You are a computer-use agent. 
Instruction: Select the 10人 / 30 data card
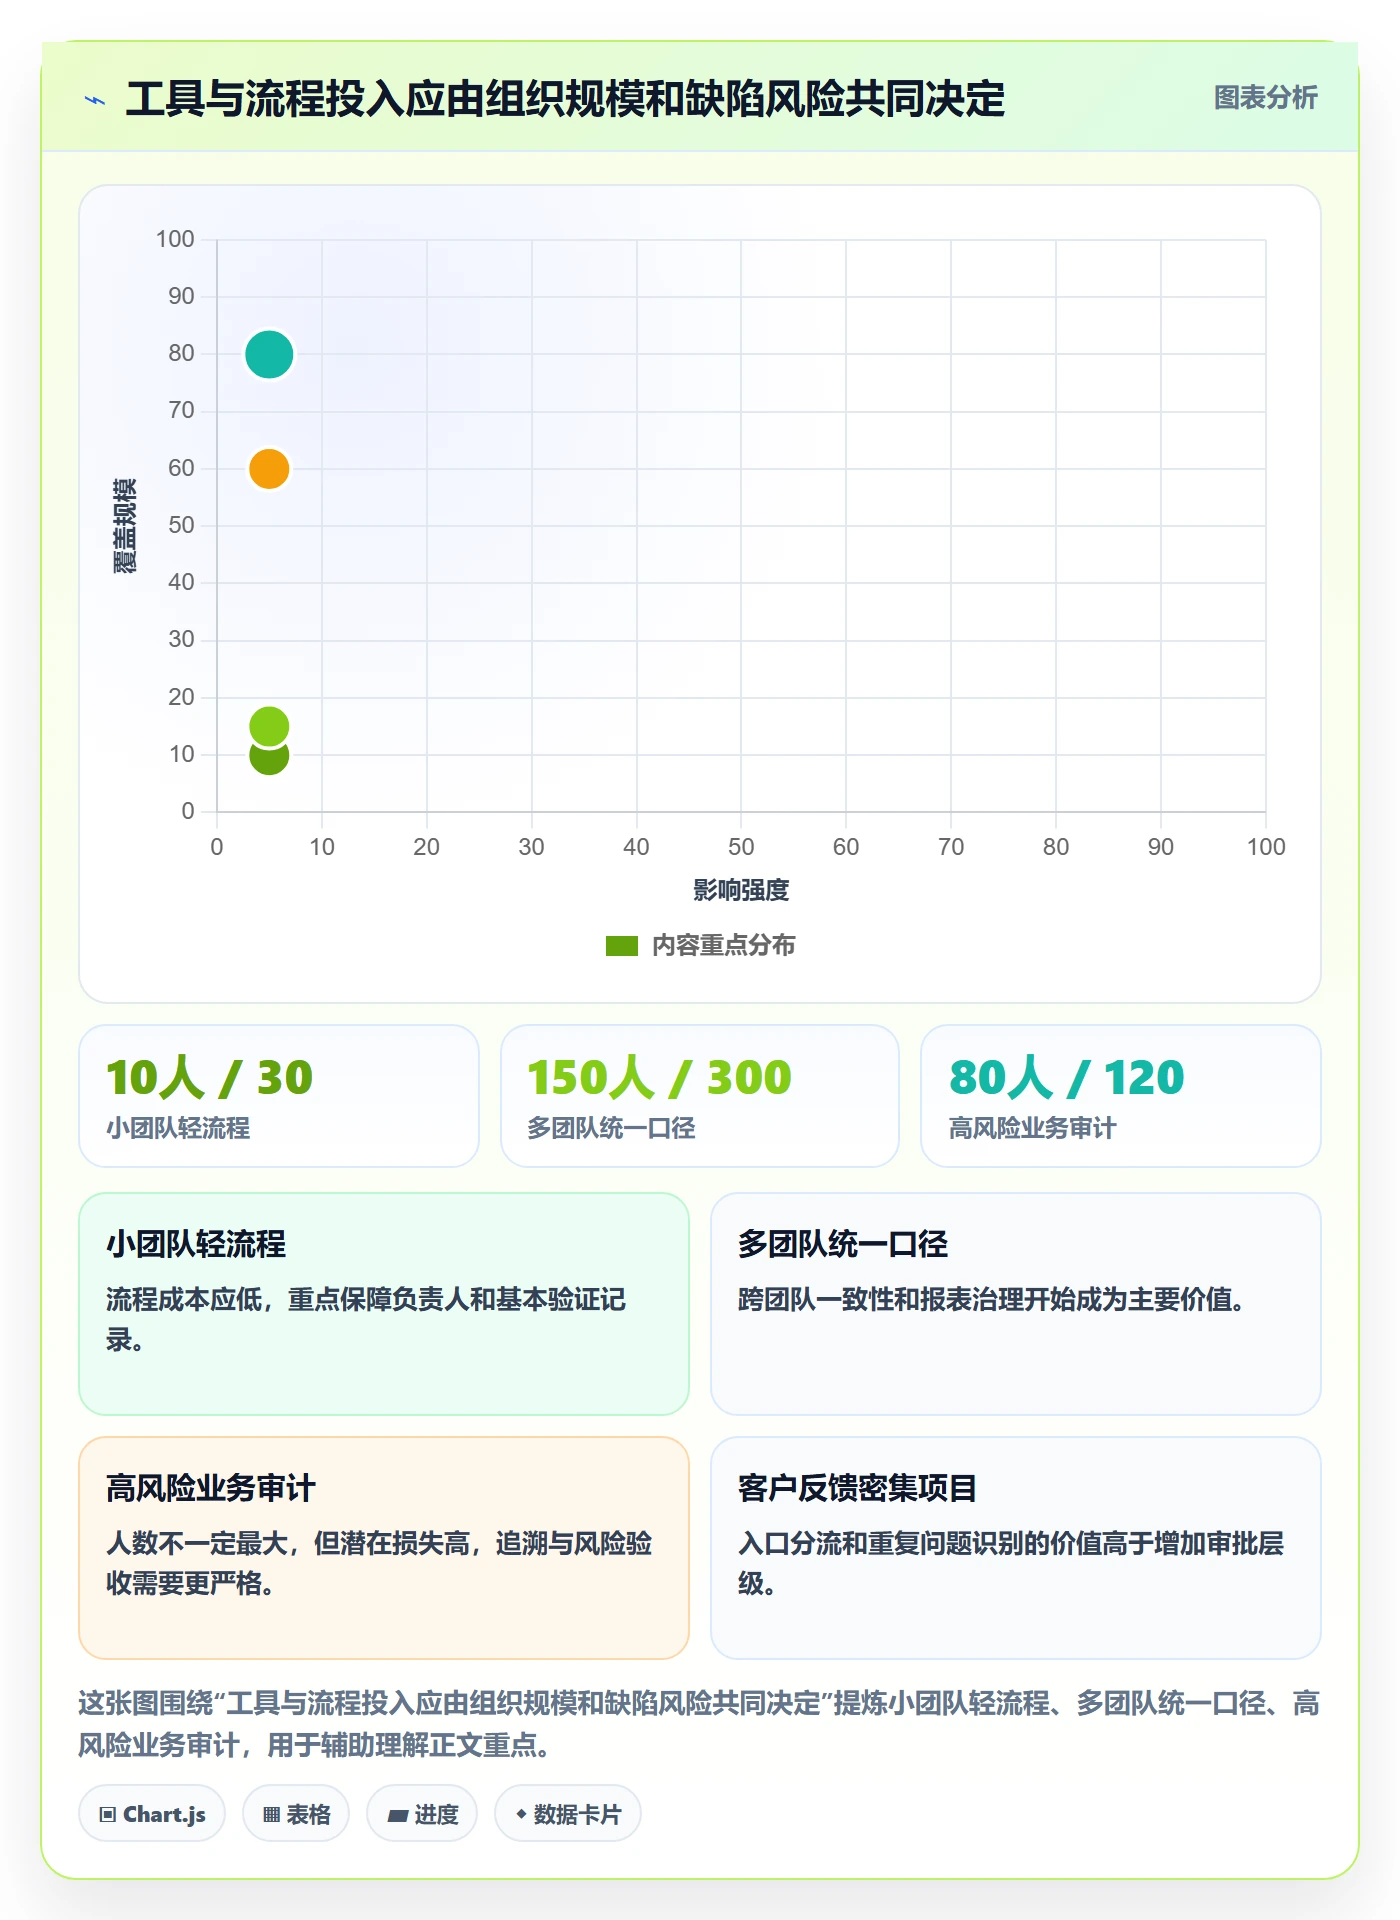tap(279, 1096)
